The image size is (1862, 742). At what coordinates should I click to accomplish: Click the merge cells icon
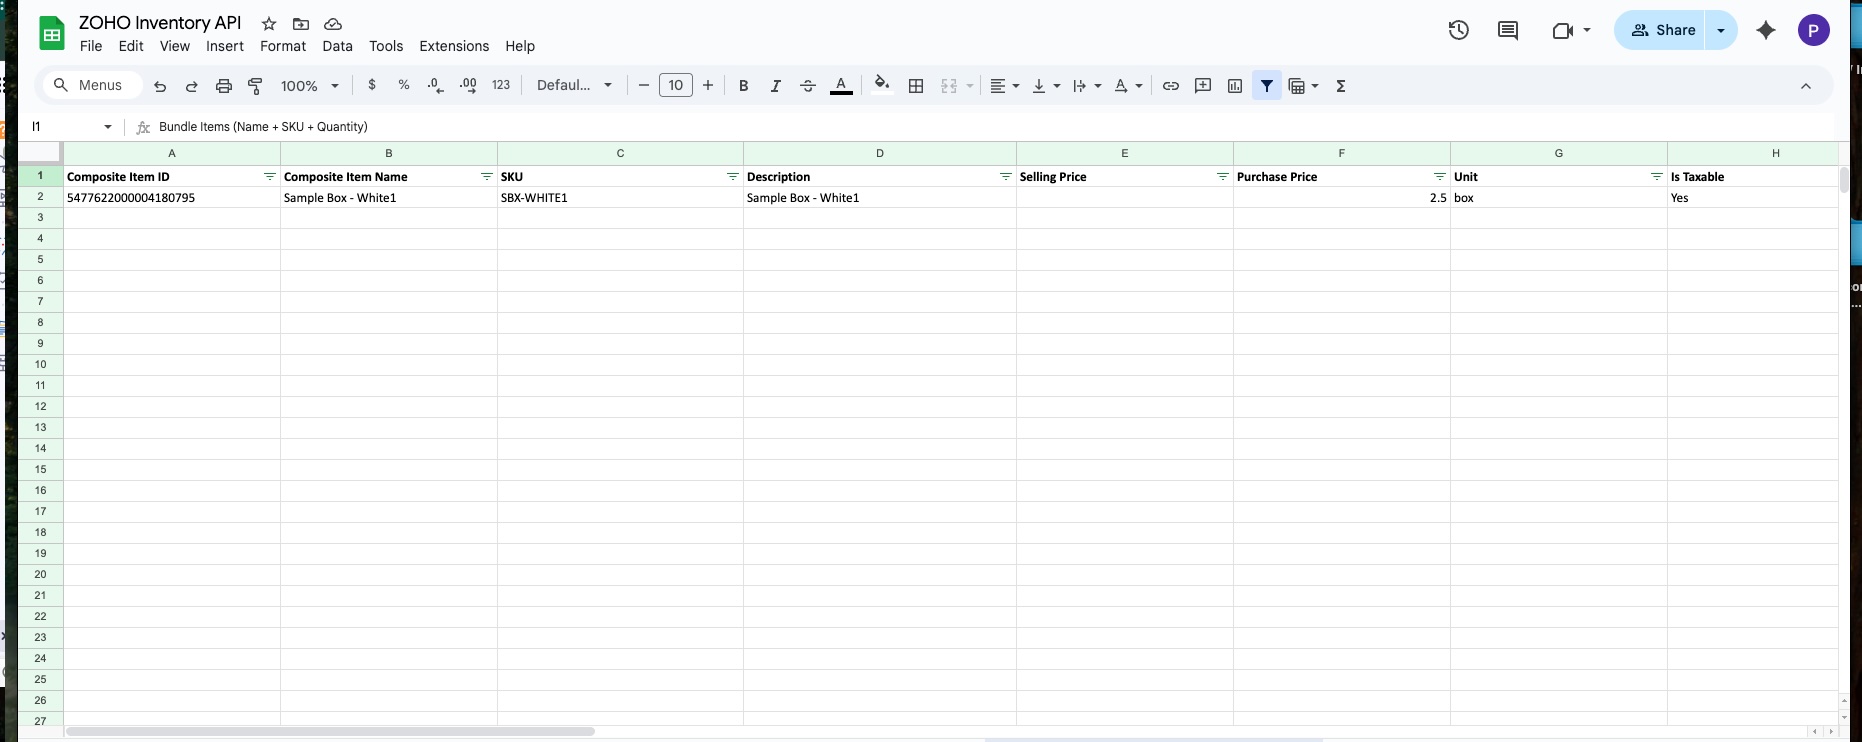click(949, 86)
